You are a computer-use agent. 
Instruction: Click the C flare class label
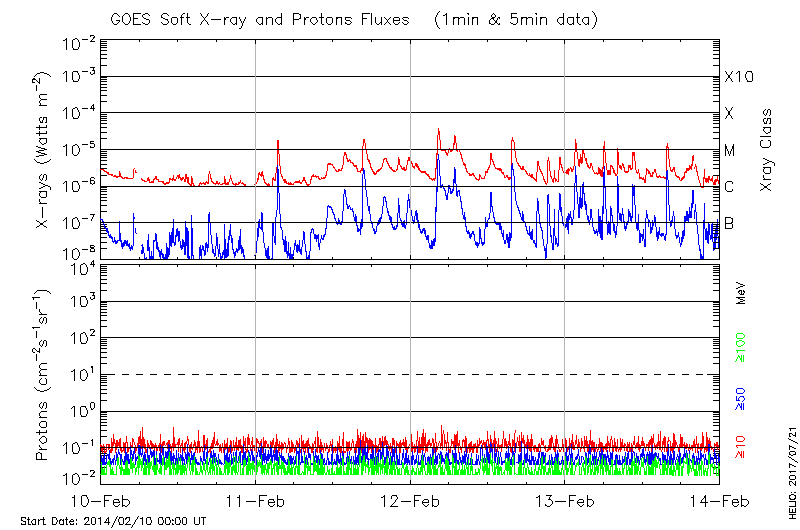coord(729,187)
